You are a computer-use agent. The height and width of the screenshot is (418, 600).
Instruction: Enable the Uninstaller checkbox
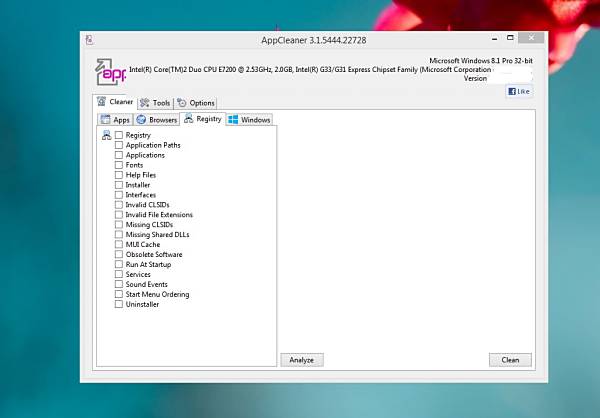click(119, 304)
